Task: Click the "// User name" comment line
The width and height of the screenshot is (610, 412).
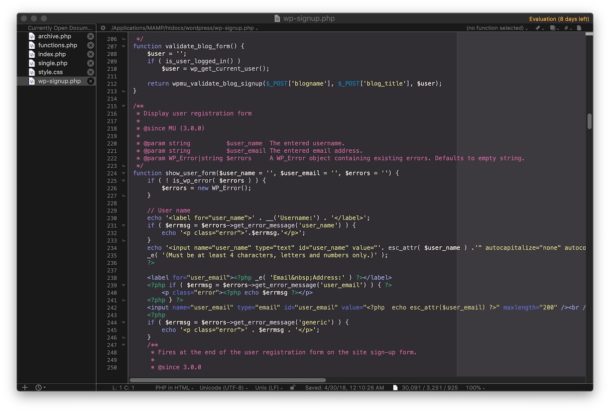Action: (x=168, y=210)
